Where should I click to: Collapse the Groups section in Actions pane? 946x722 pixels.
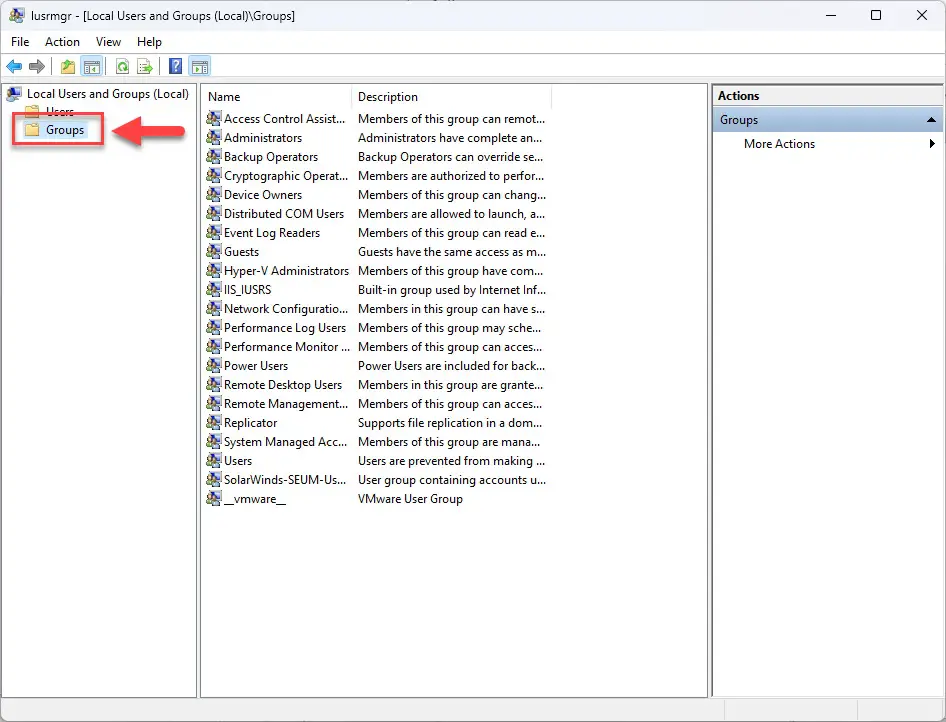pyautogui.click(x=931, y=120)
